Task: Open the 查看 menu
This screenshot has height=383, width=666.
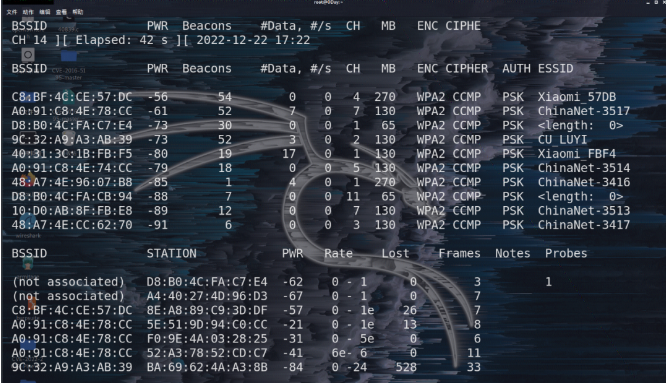Action: click(x=61, y=12)
